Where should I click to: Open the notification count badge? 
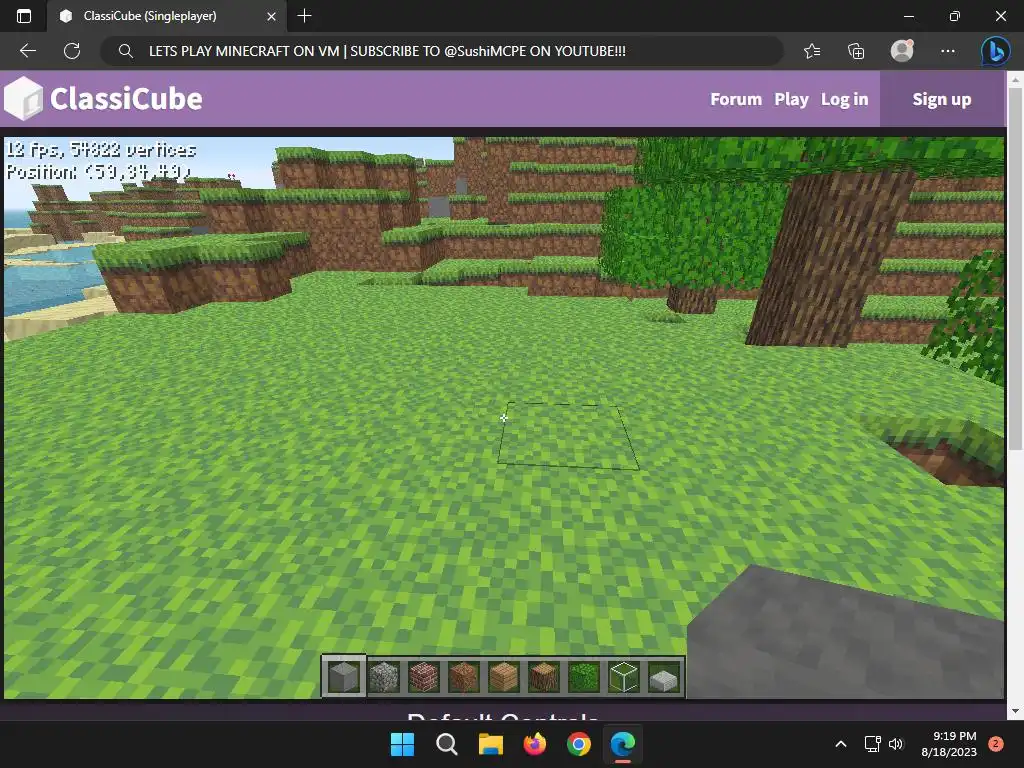[996, 744]
